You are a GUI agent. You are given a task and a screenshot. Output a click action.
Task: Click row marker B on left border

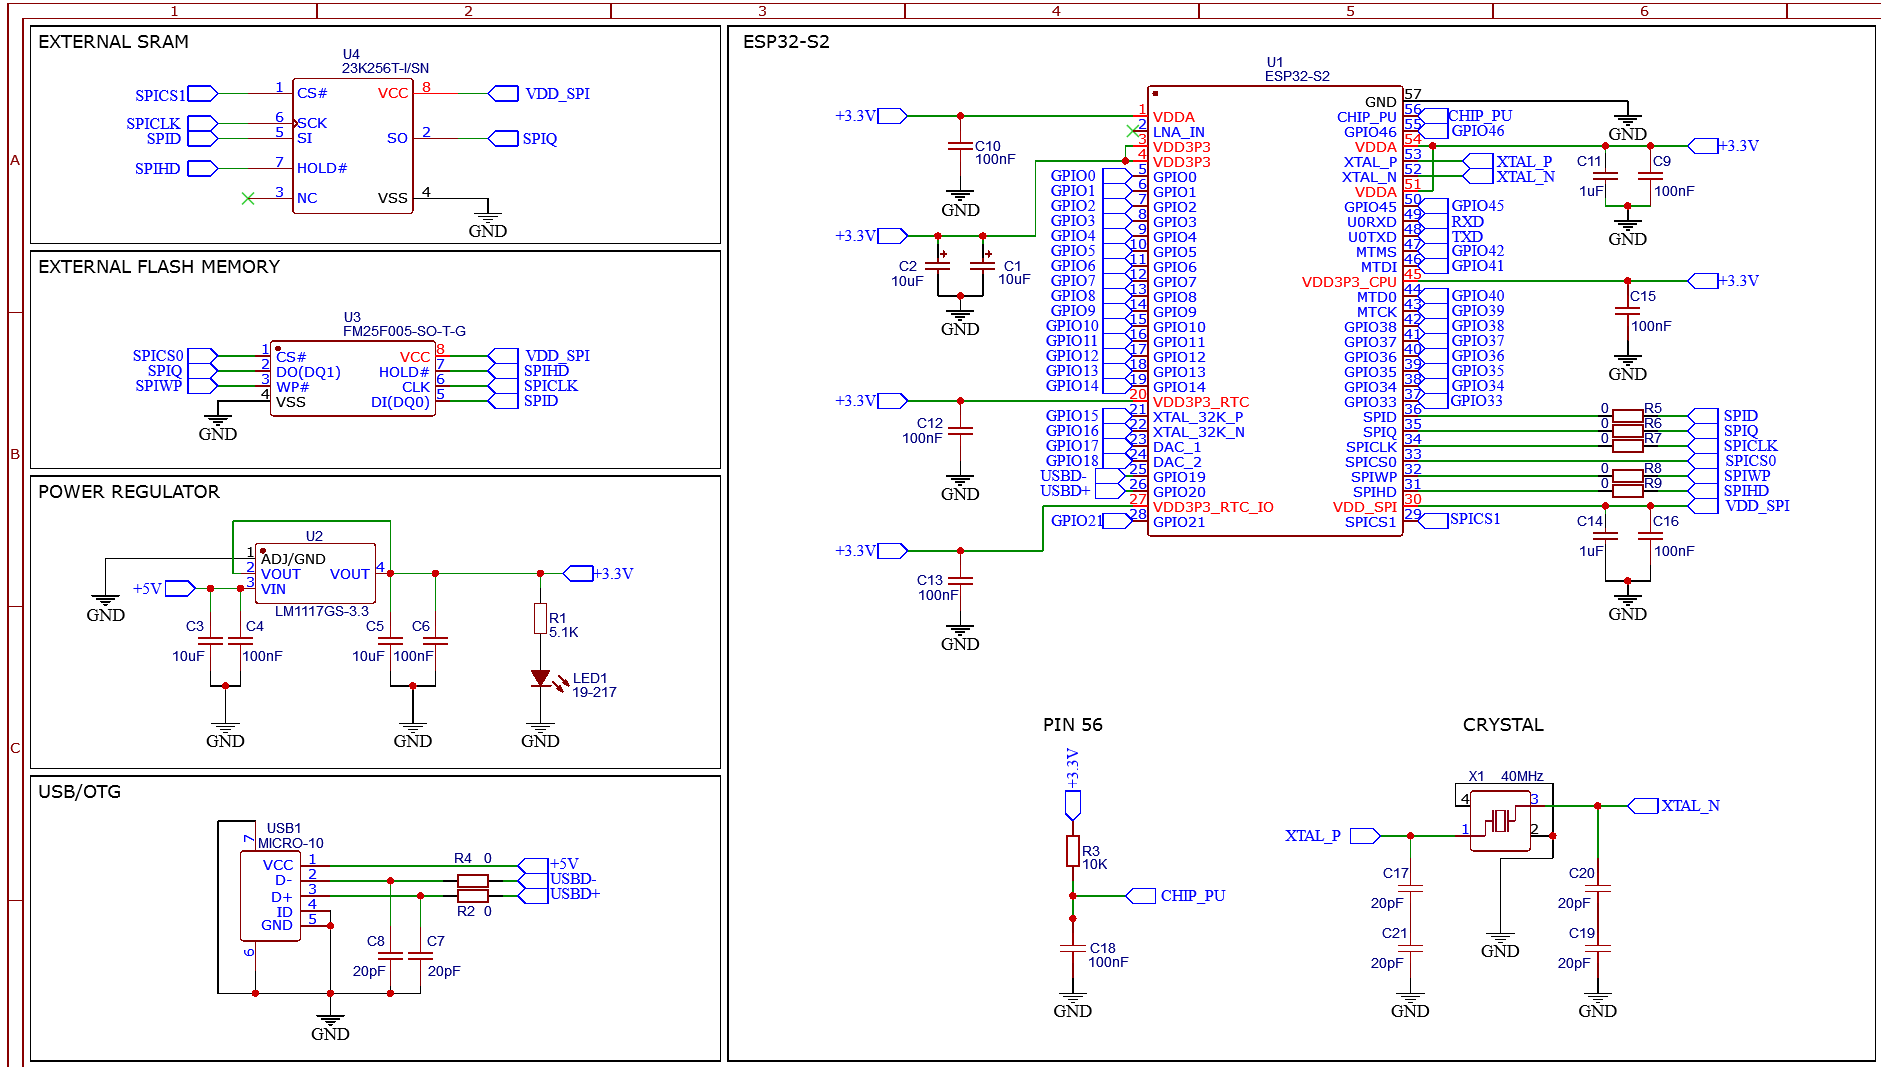15,453
